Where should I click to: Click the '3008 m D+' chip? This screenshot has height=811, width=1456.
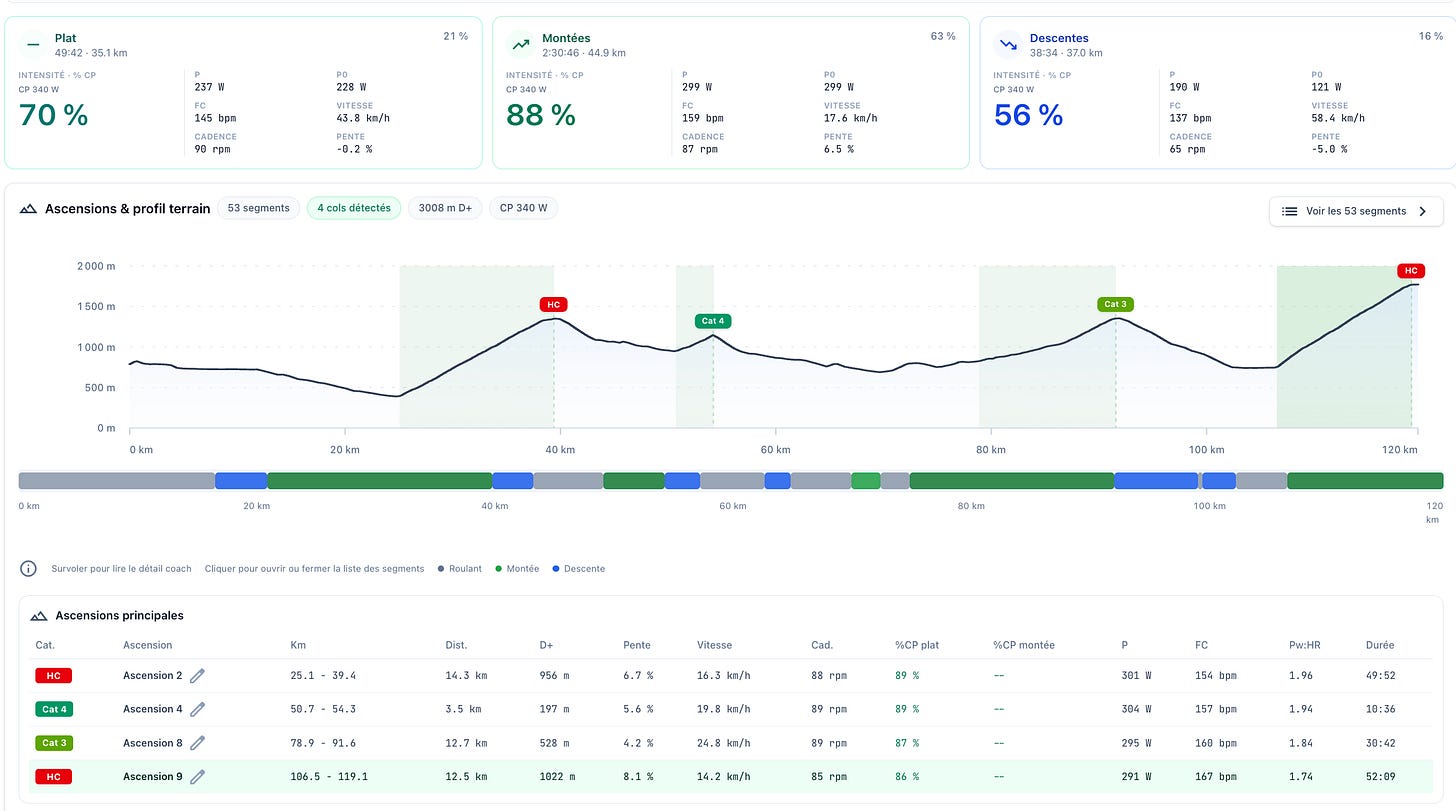click(x=445, y=208)
